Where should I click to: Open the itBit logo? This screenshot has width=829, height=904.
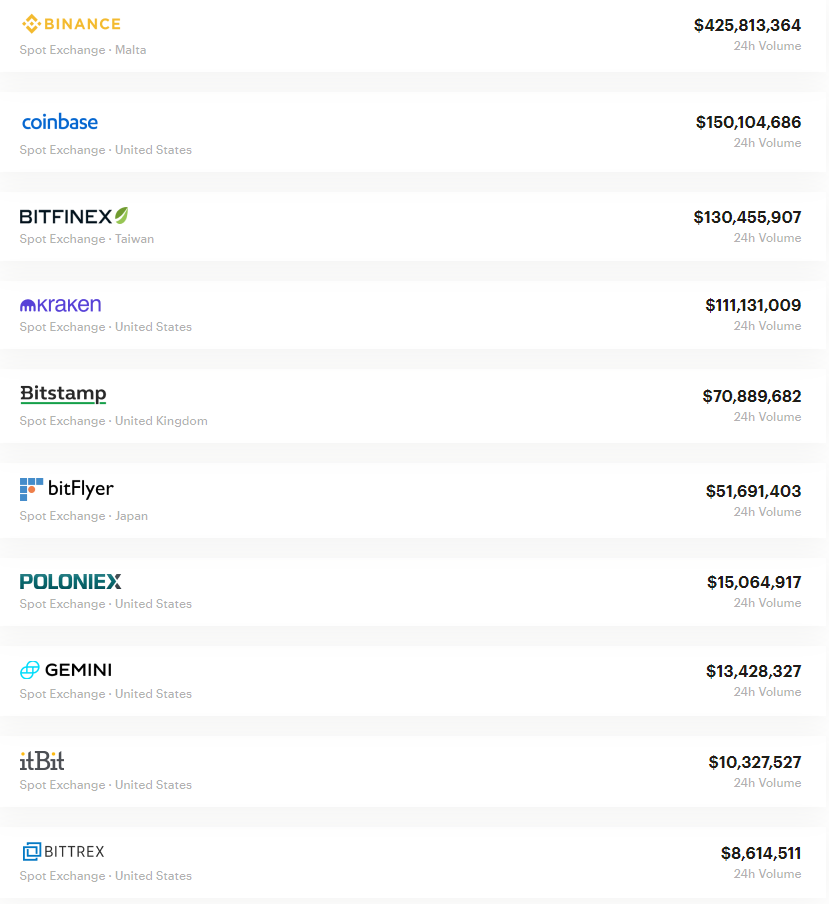point(42,761)
